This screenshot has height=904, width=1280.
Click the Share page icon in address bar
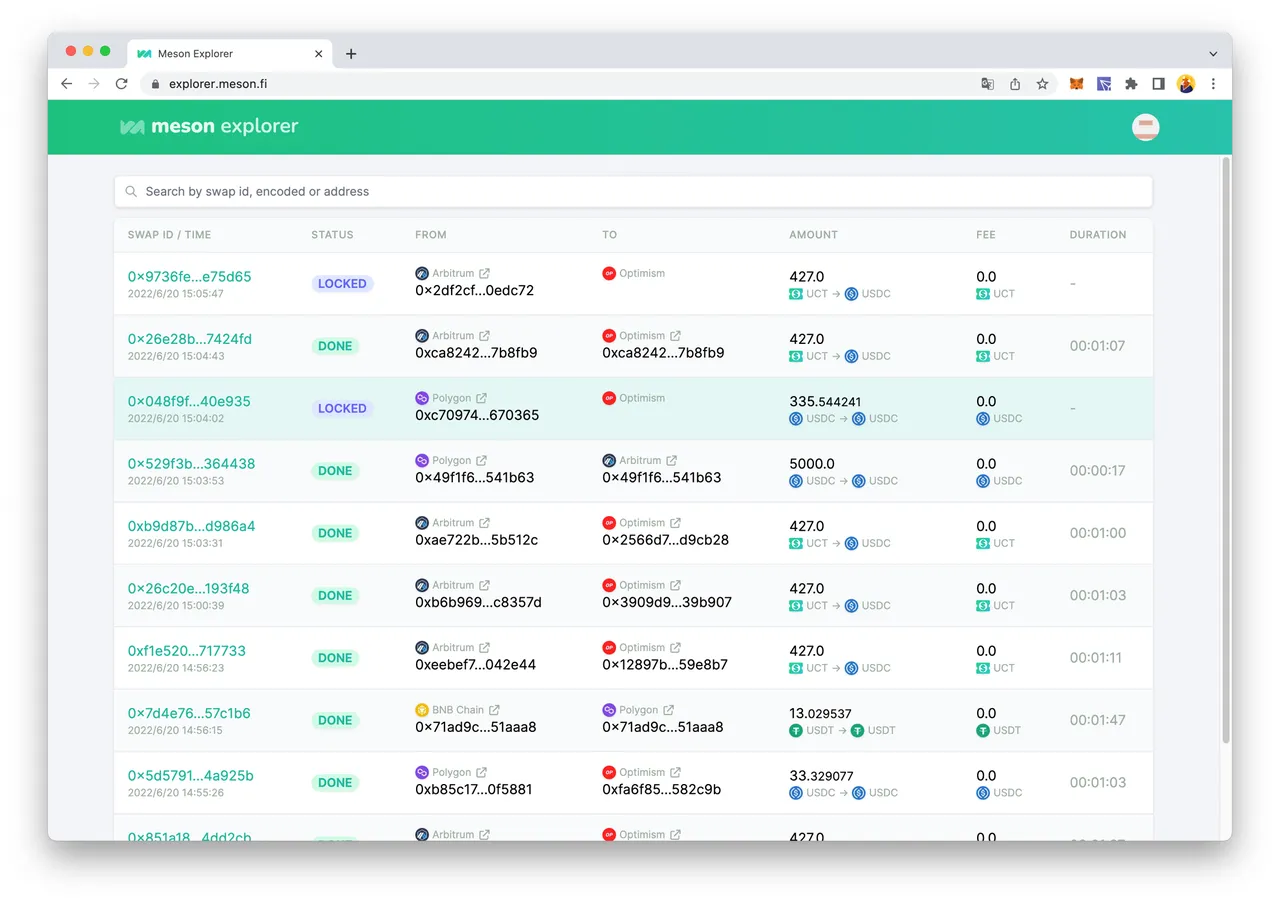tap(1015, 84)
